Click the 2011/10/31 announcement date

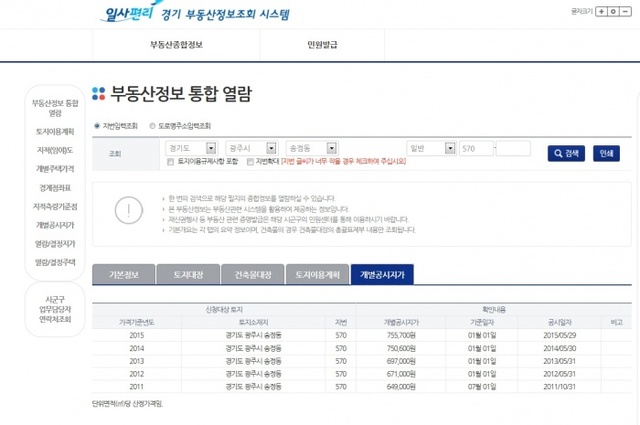click(x=559, y=387)
